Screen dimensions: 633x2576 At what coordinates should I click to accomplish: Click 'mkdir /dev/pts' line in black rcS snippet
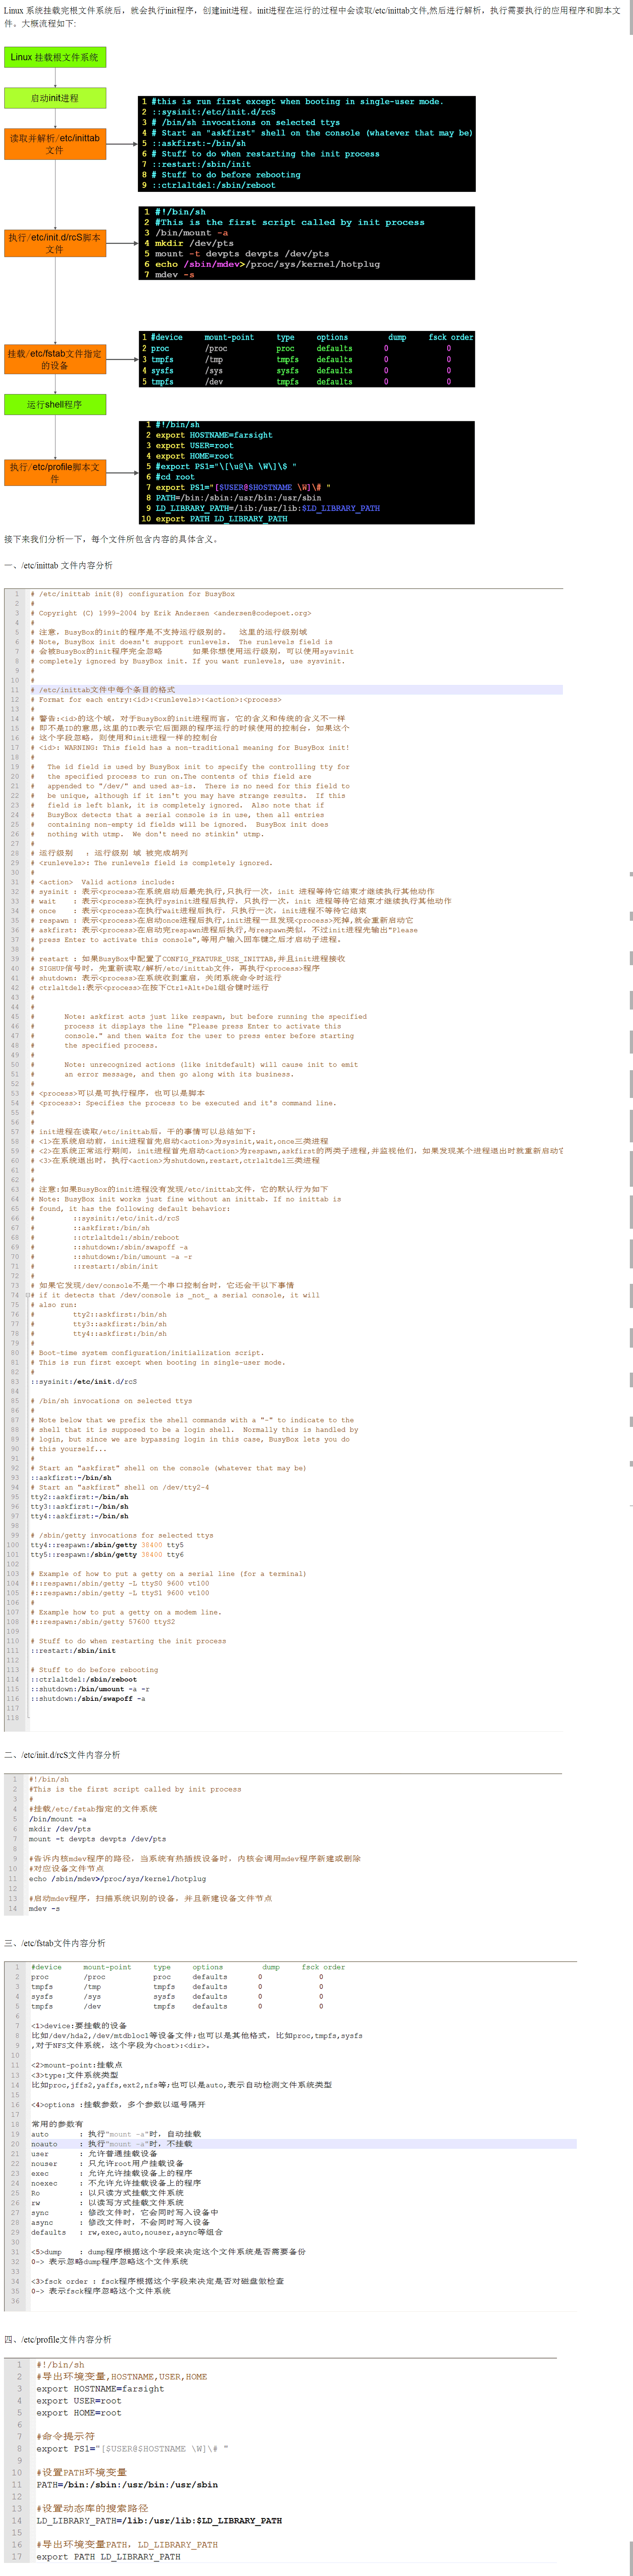pos(194,243)
